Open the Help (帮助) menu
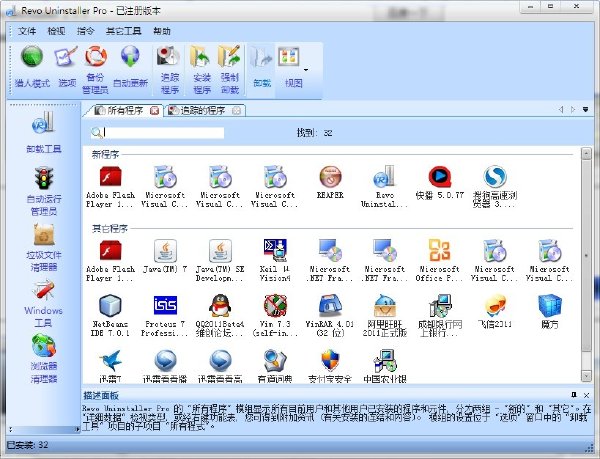The width and height of the screenshot is (600, 459). click(161, 31)
